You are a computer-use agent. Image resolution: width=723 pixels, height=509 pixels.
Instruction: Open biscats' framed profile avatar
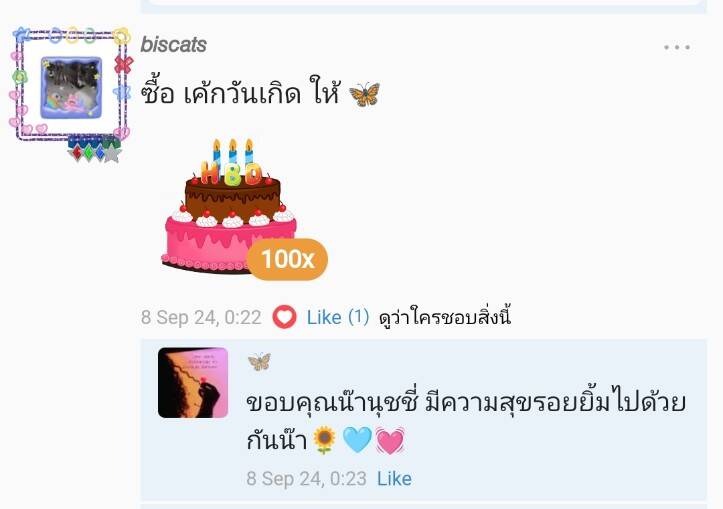(71, 88)
